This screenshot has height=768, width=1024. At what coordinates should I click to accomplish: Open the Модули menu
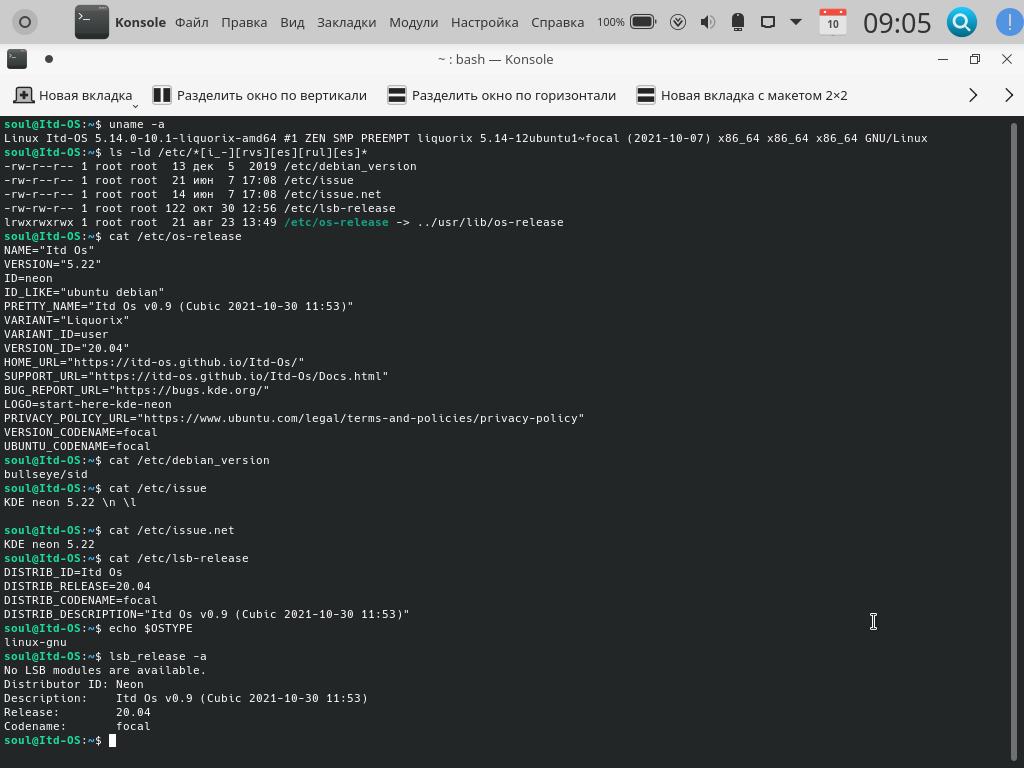(413, 22)
